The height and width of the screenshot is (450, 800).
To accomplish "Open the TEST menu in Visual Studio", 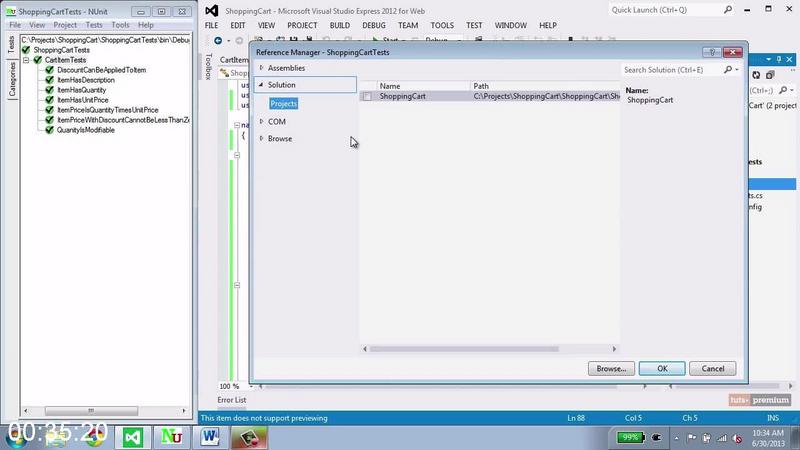I will 474,25.
